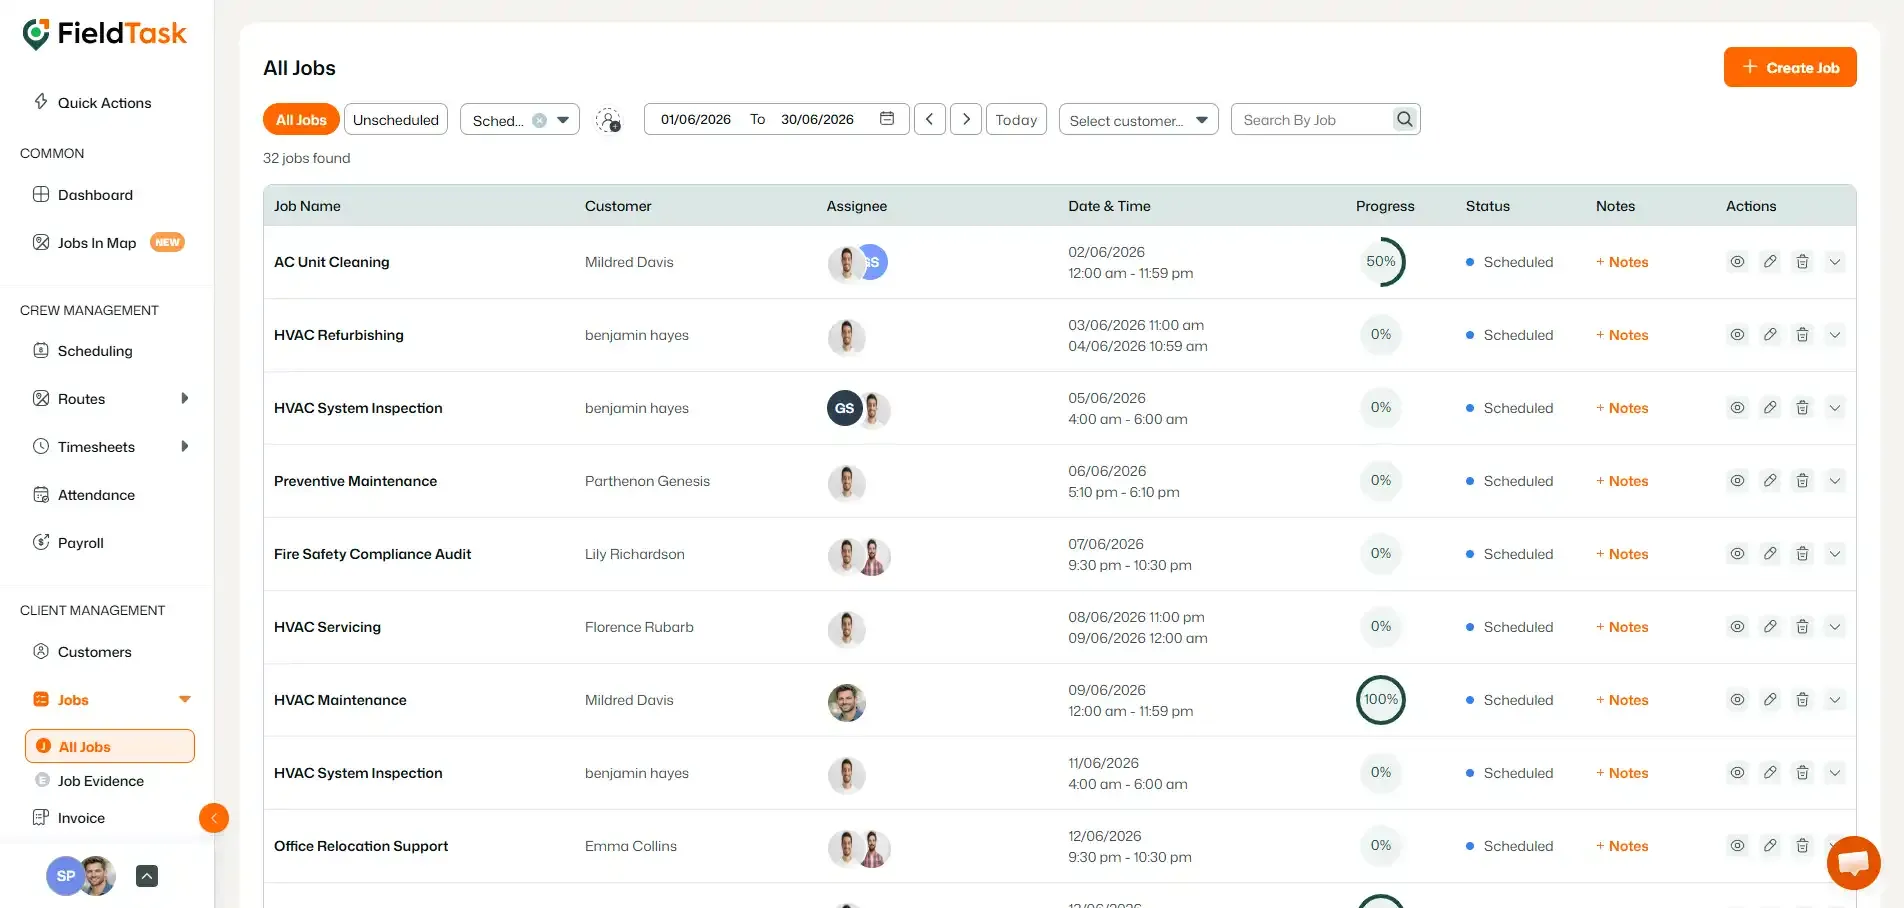Click dark up-arrow icon beside profile photo

point(147,876)
